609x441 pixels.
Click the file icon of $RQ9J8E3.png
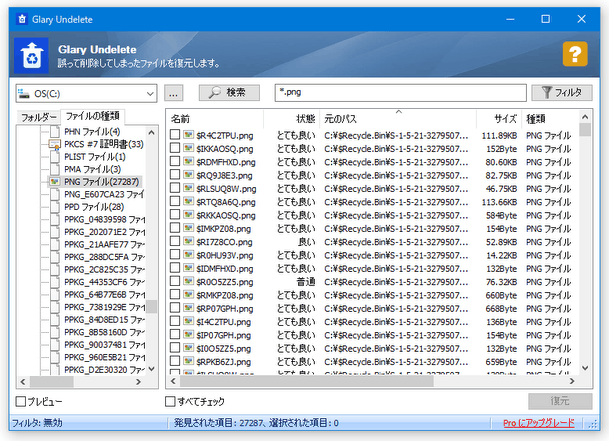tap(188, 175)
